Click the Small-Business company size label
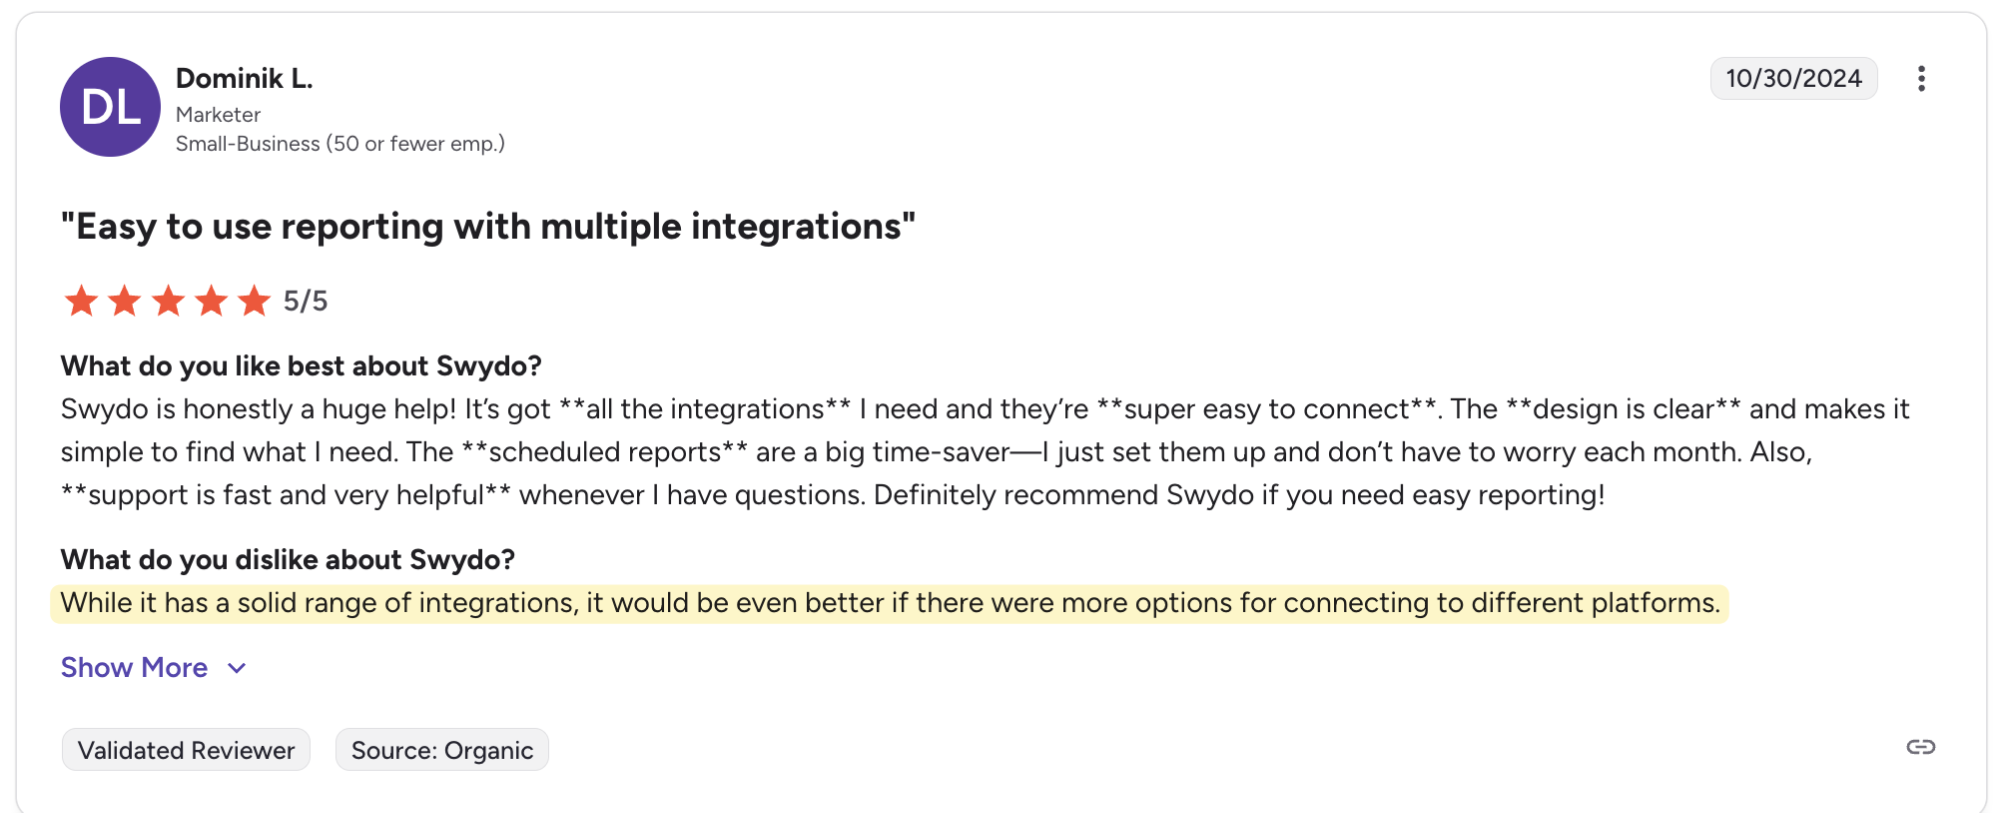The height and width of the screenshot is (813, 1999). (x=340, y=144)
